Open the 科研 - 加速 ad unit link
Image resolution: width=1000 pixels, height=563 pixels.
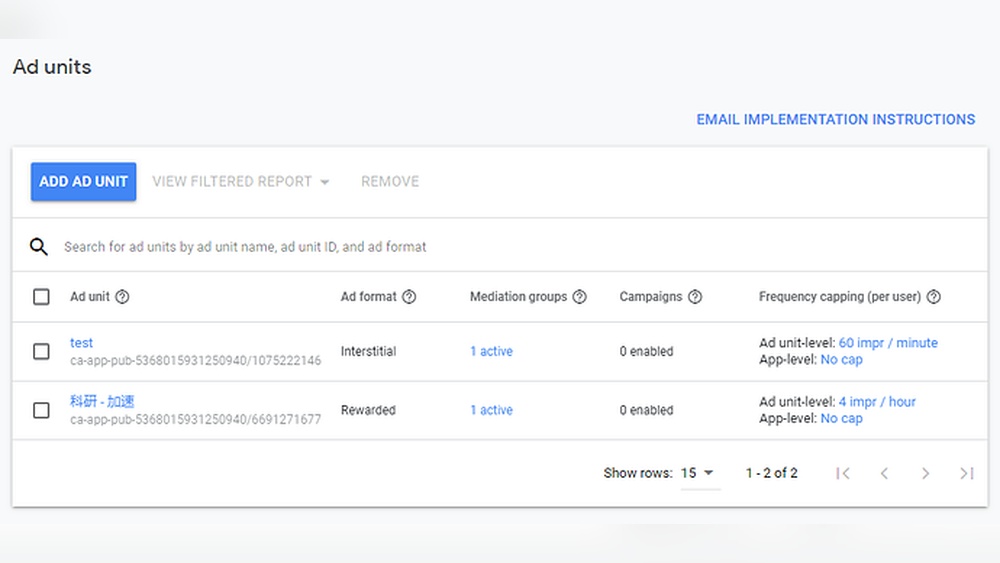point(102,401)
